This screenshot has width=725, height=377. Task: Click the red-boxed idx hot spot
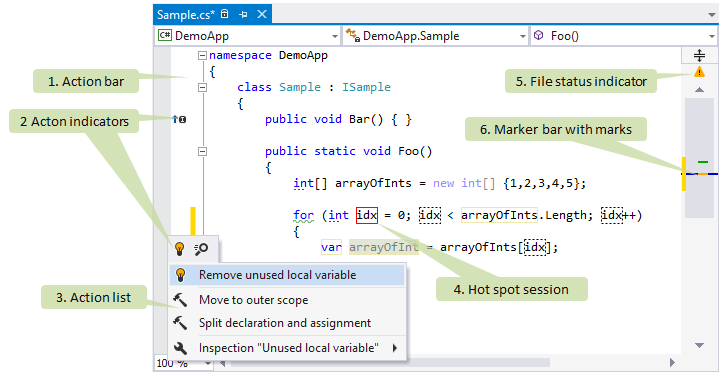(x=367, y=215)
